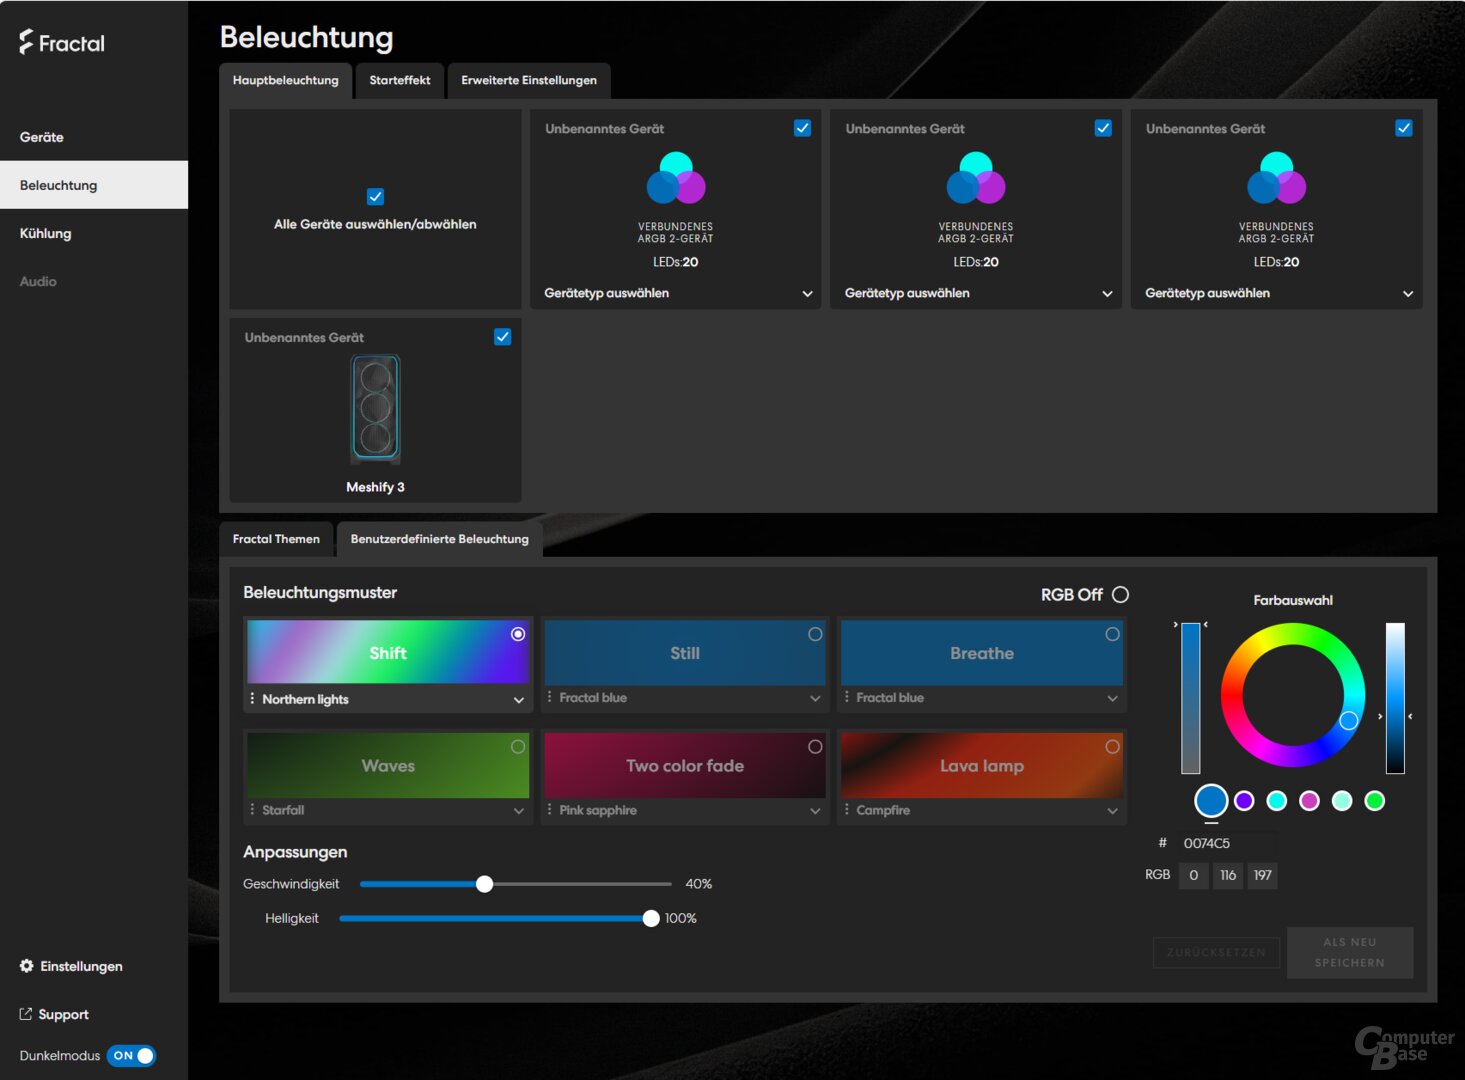Screen dimensions: 1465x1080
Task: Open the Audio section
Action: pos(38,281)
